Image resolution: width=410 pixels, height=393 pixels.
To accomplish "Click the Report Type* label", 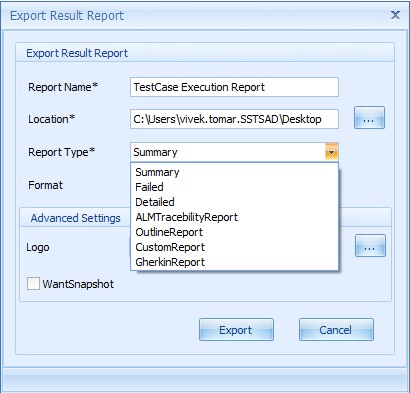I will click(62, 152).
